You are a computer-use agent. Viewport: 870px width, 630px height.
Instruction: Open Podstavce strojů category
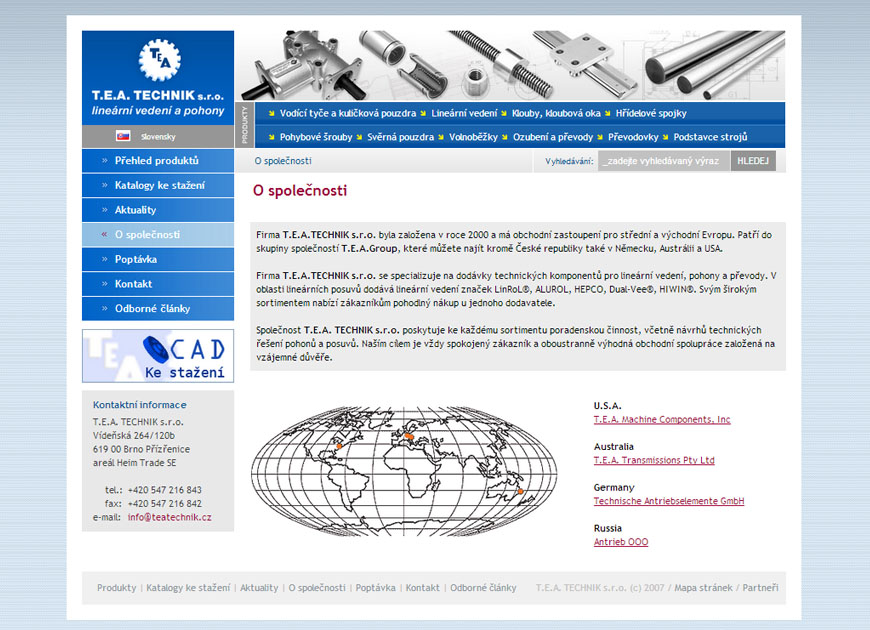click(710, 137)
